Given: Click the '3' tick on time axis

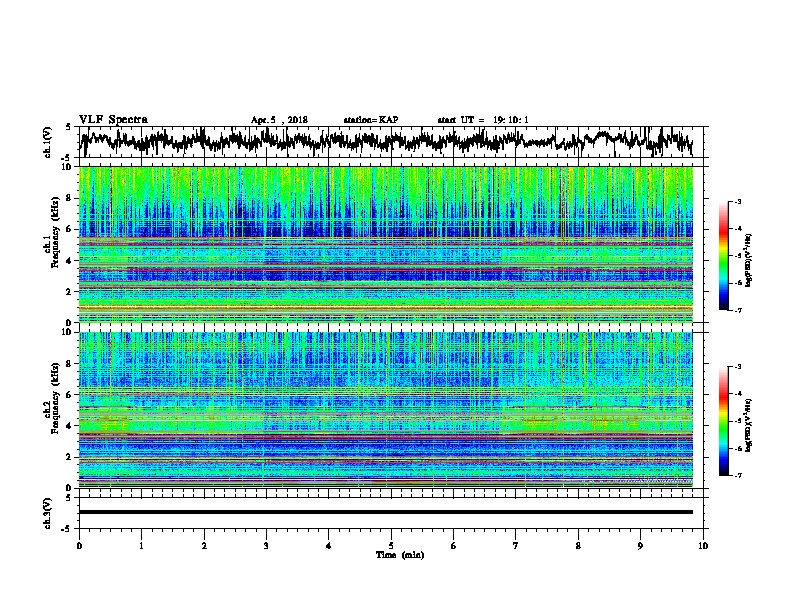Looking at the screenshot, I should click(x=266, y=546).
